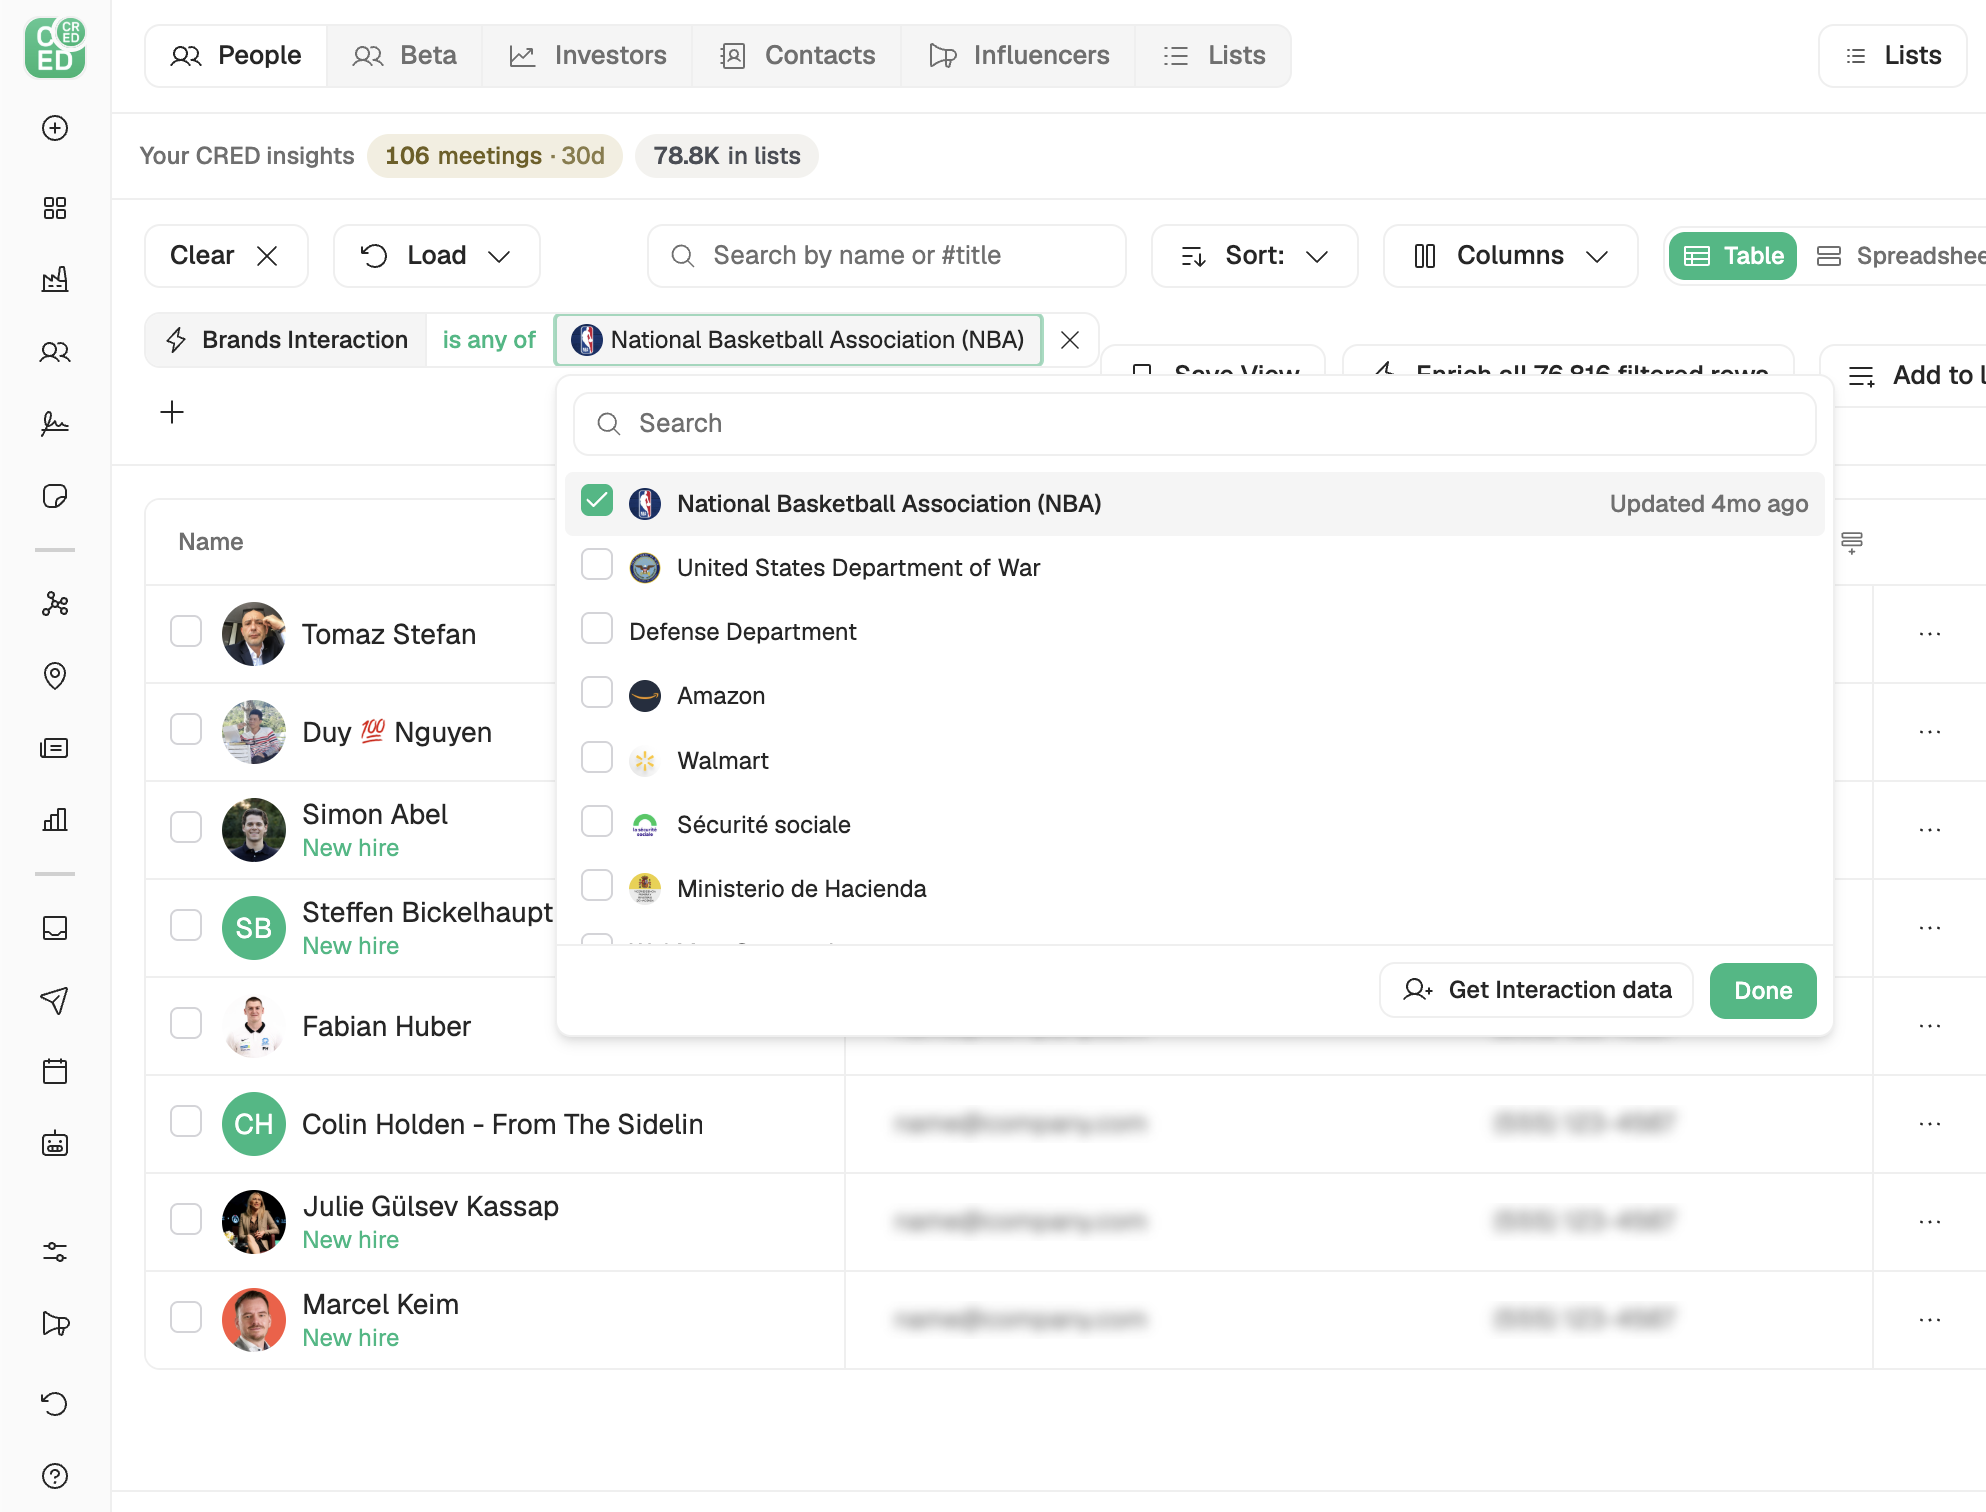Open the help question mark icon
This screenshot has width=1986, height=1512.
click(x=55, y=1476)
